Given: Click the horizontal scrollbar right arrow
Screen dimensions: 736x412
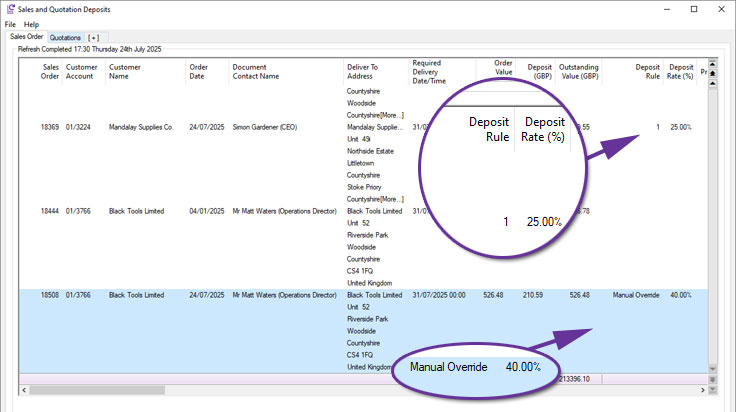Looking at the screenshot, I should 703,388.
